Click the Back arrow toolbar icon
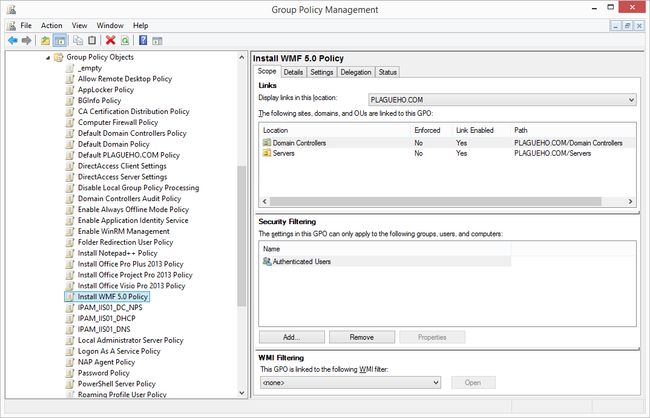The width and height of the screenshot is (650, 418). 12,40
